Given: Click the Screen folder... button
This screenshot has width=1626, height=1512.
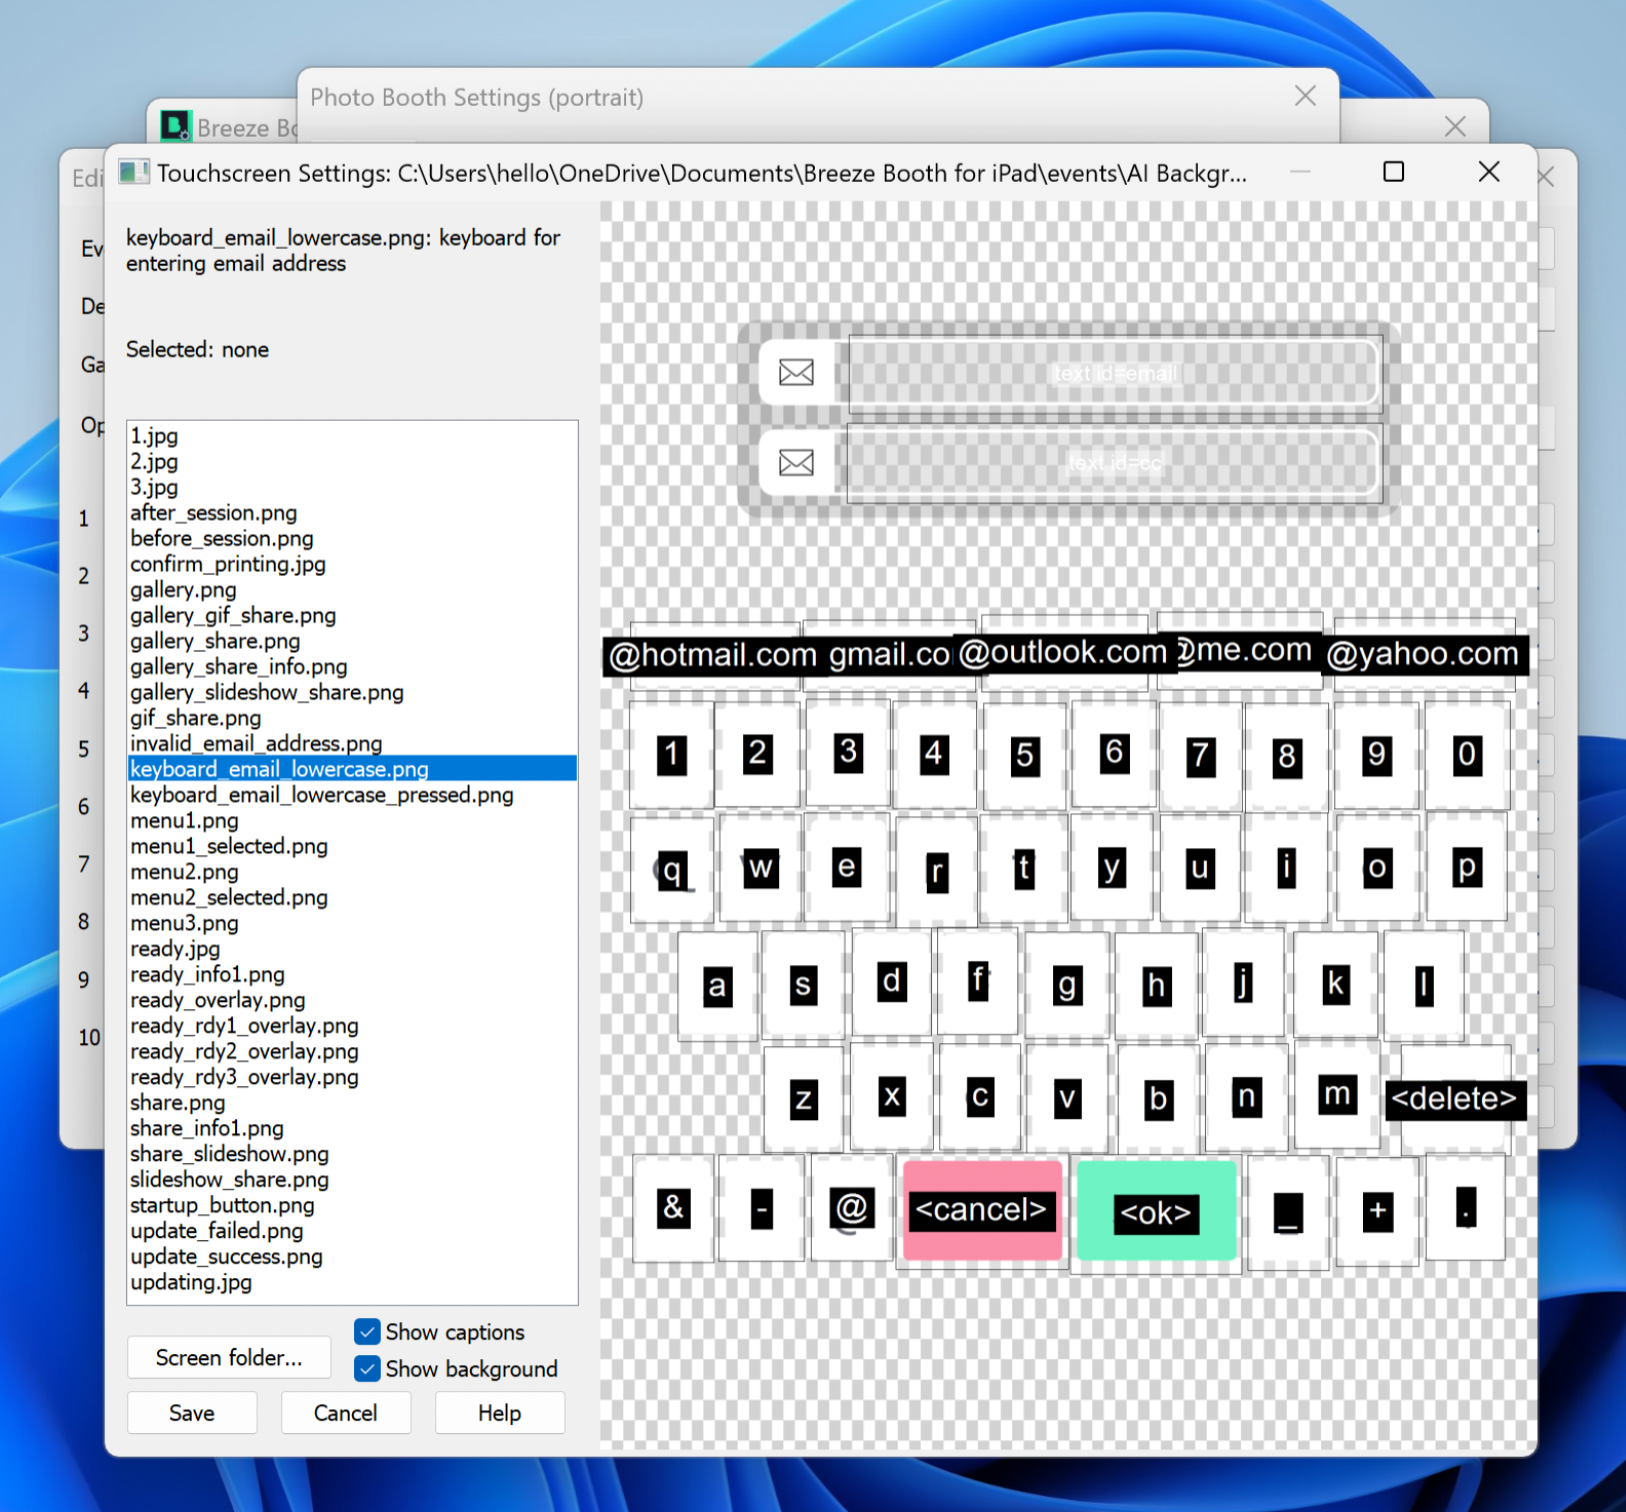Looking at the screenshot, I should click(x=228, y=1357).
